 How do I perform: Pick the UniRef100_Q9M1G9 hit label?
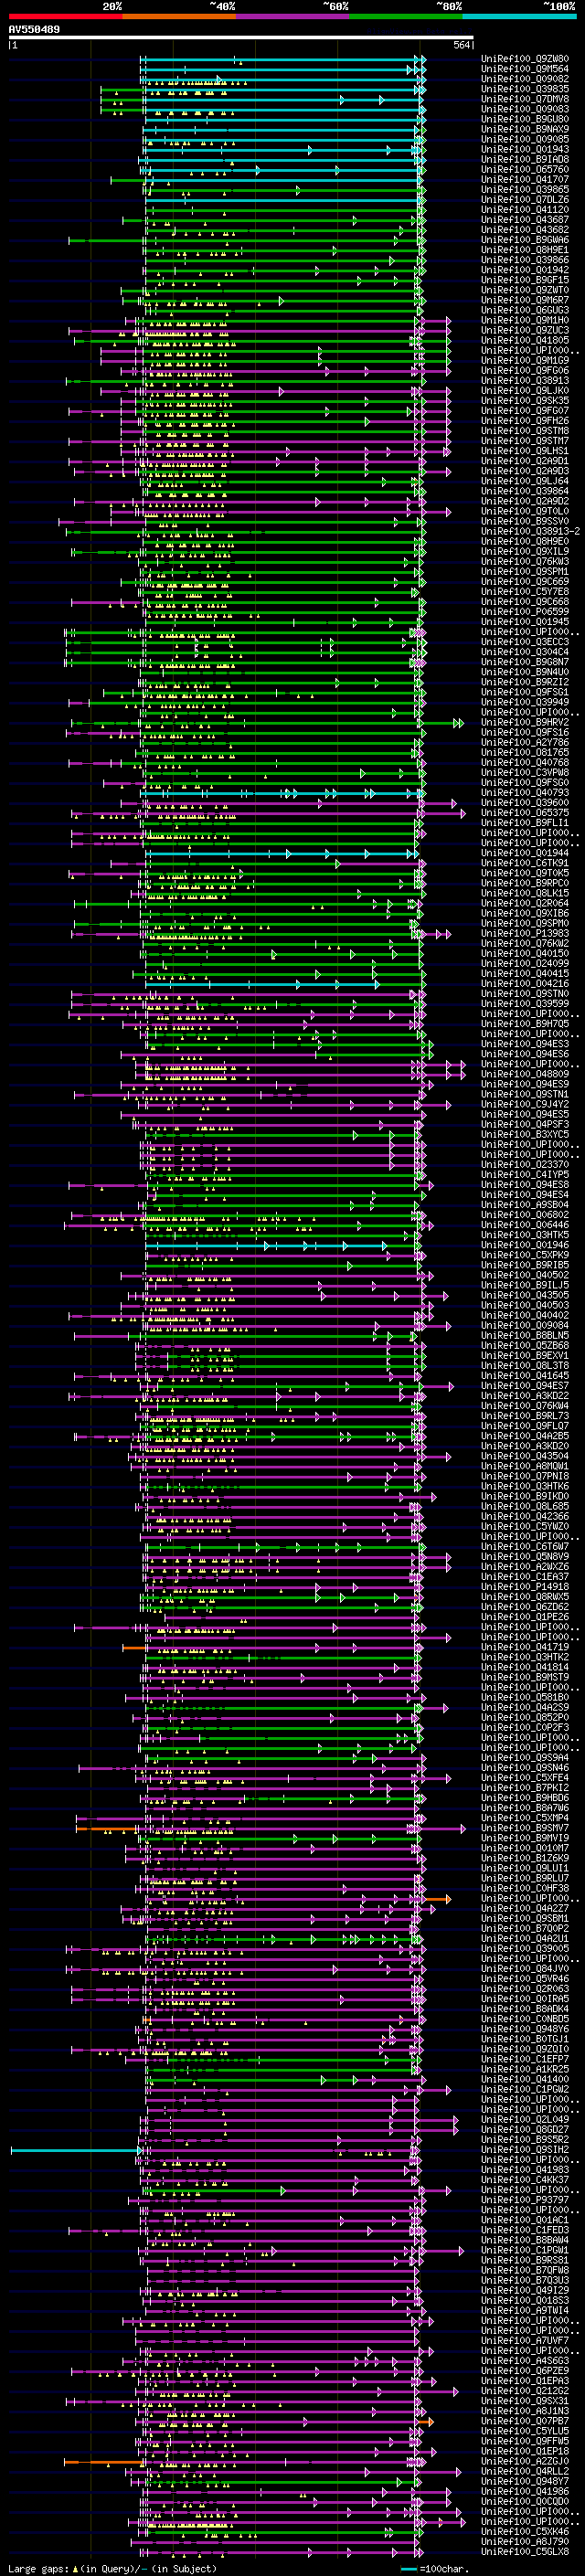[x=525, y=360]
